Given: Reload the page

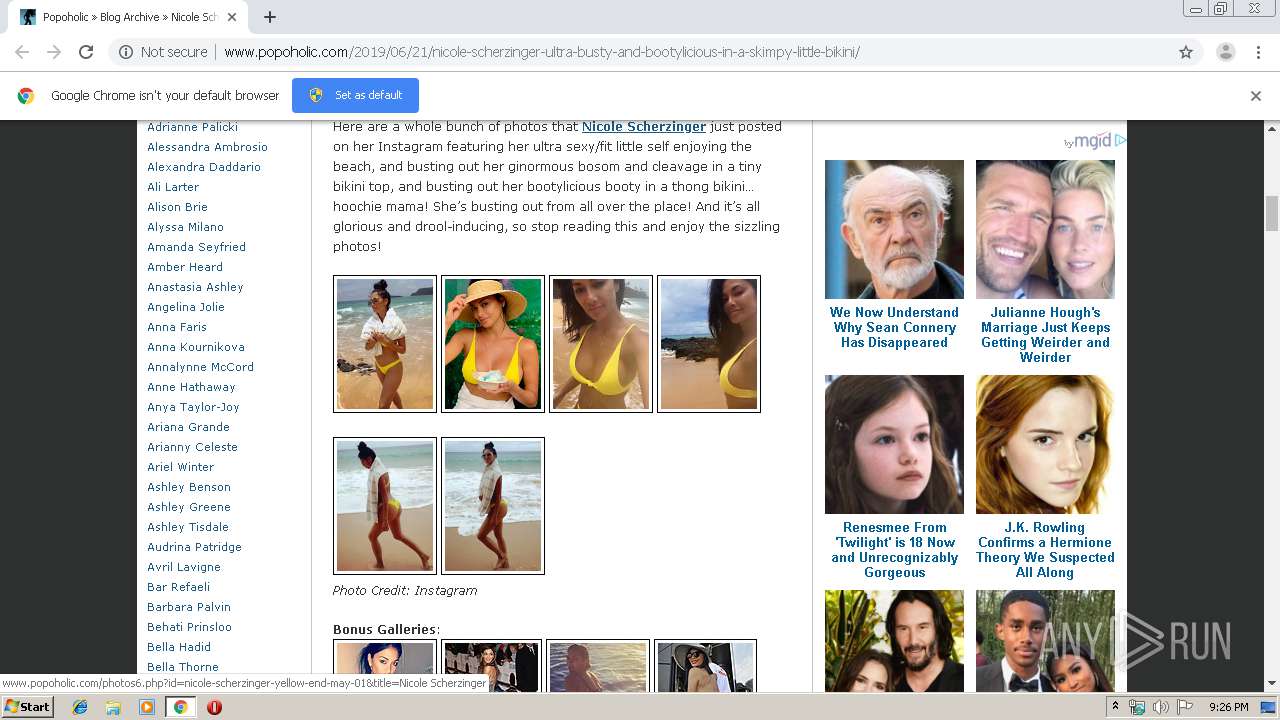Looking at the screenshot, I should 86,52.
